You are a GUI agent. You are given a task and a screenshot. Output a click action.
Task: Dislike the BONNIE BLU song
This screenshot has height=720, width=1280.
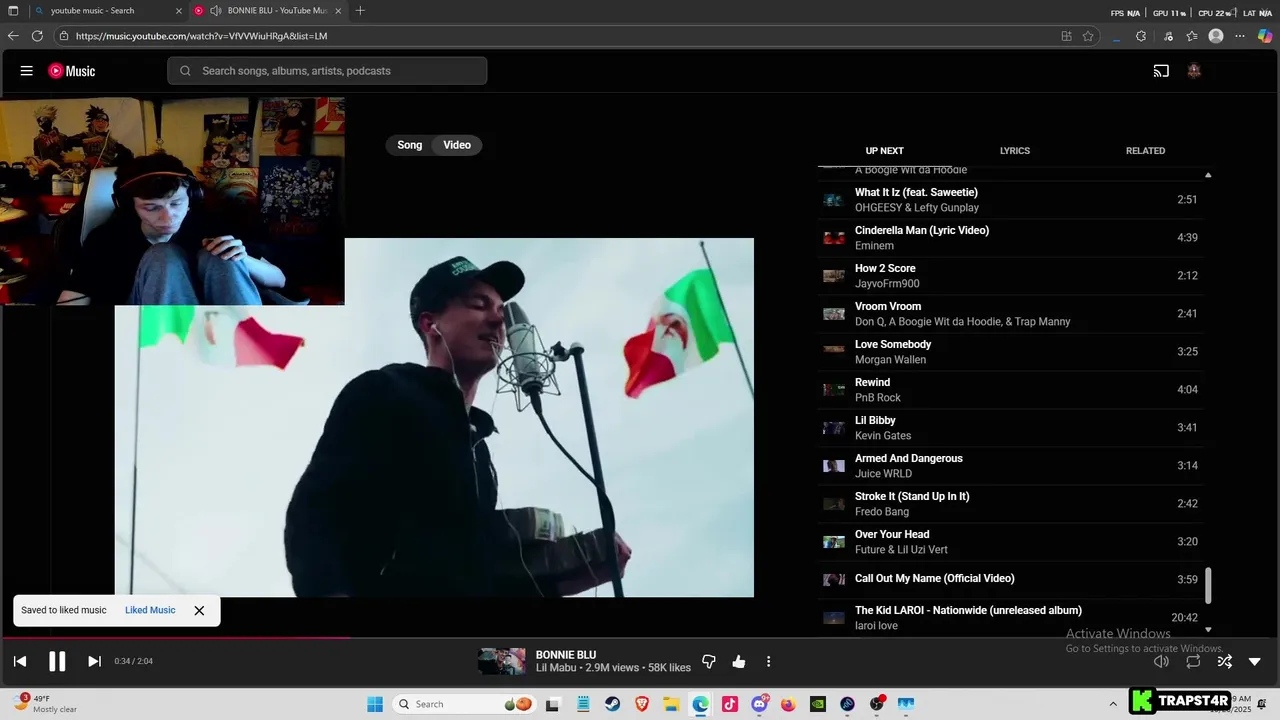709,661
